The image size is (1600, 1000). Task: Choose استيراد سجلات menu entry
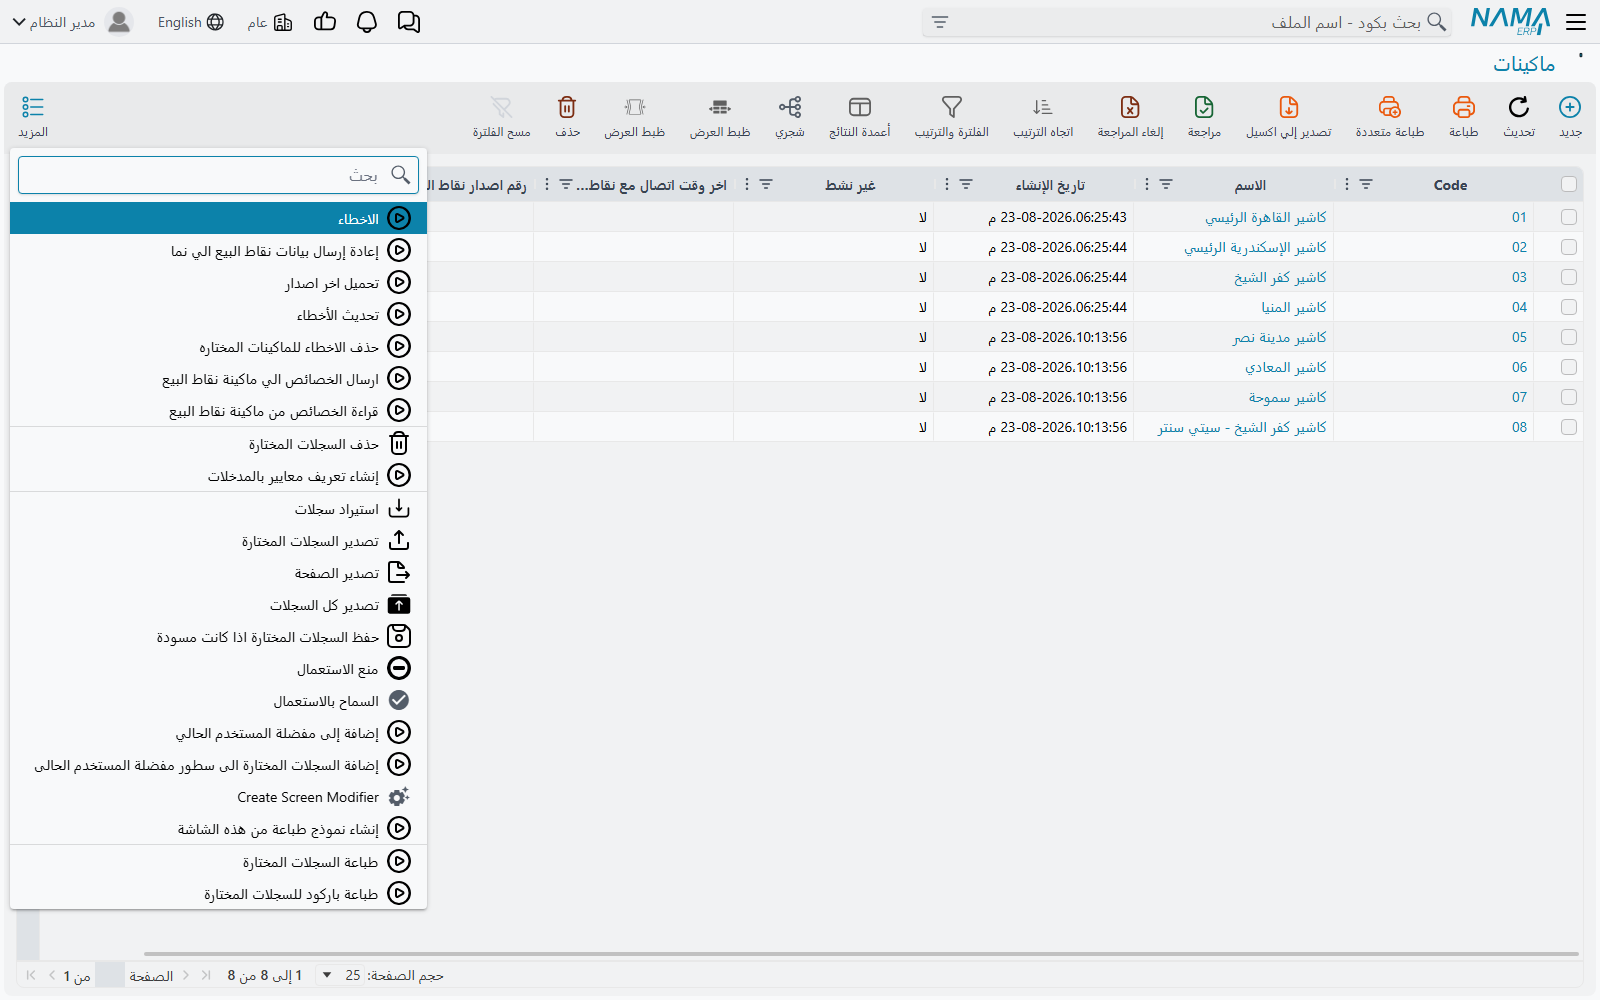pyautogui.click(x=218, y=509)
